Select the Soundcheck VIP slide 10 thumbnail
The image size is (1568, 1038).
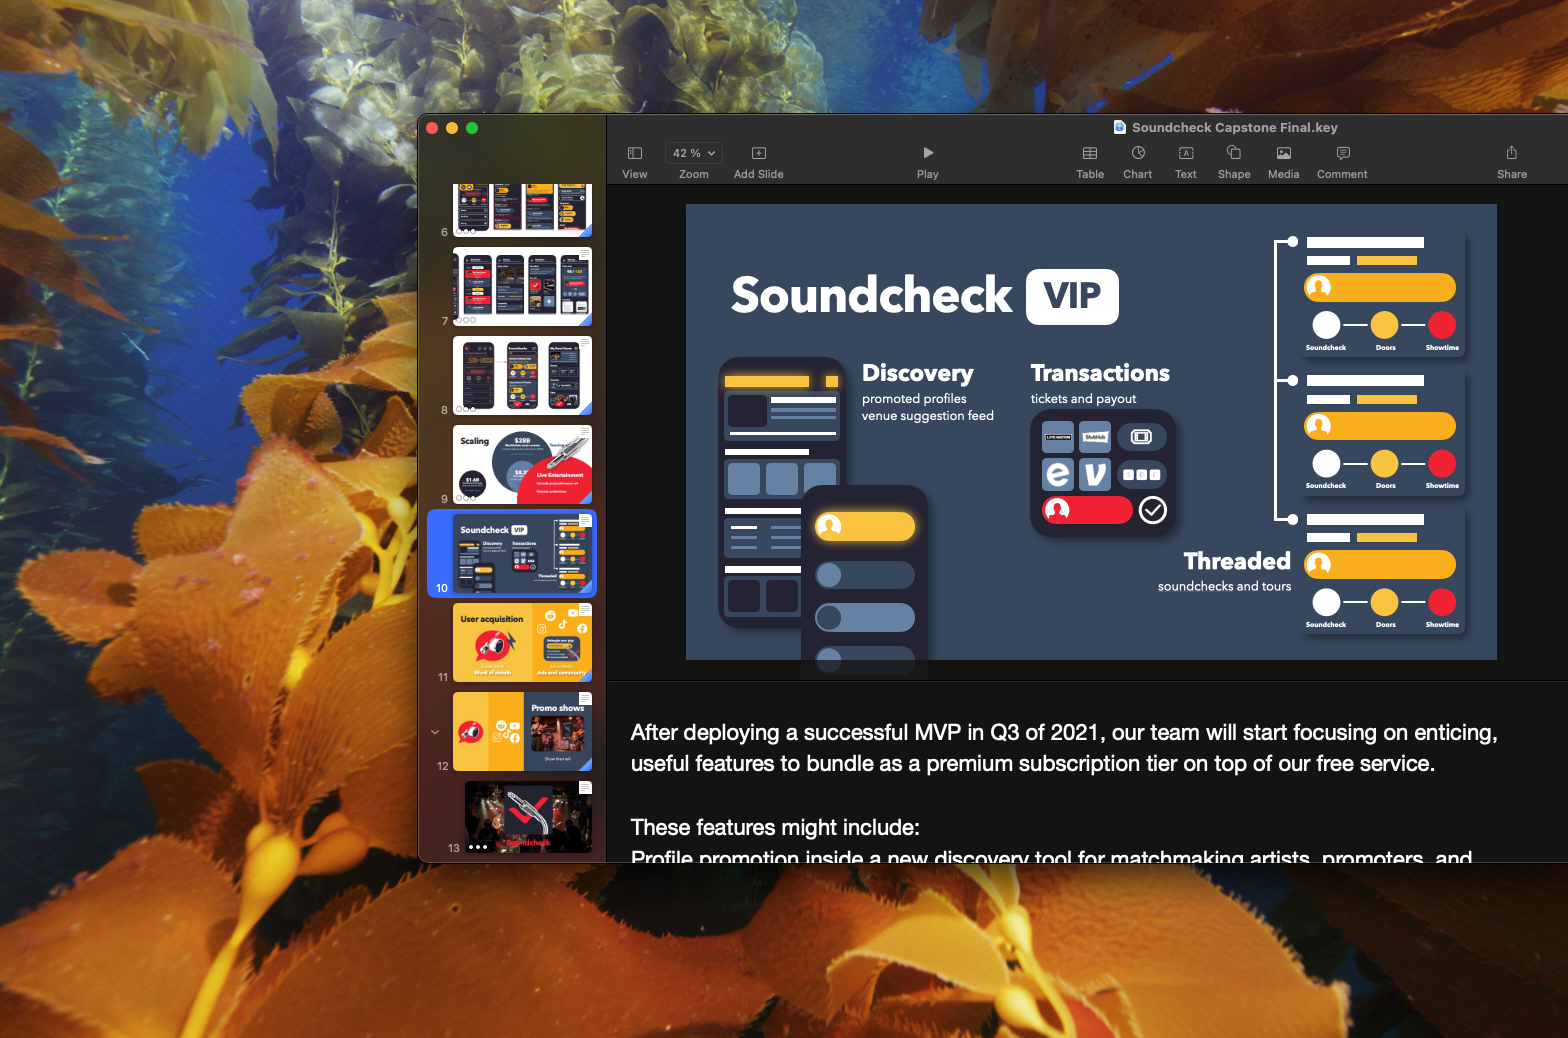point(522,553)
